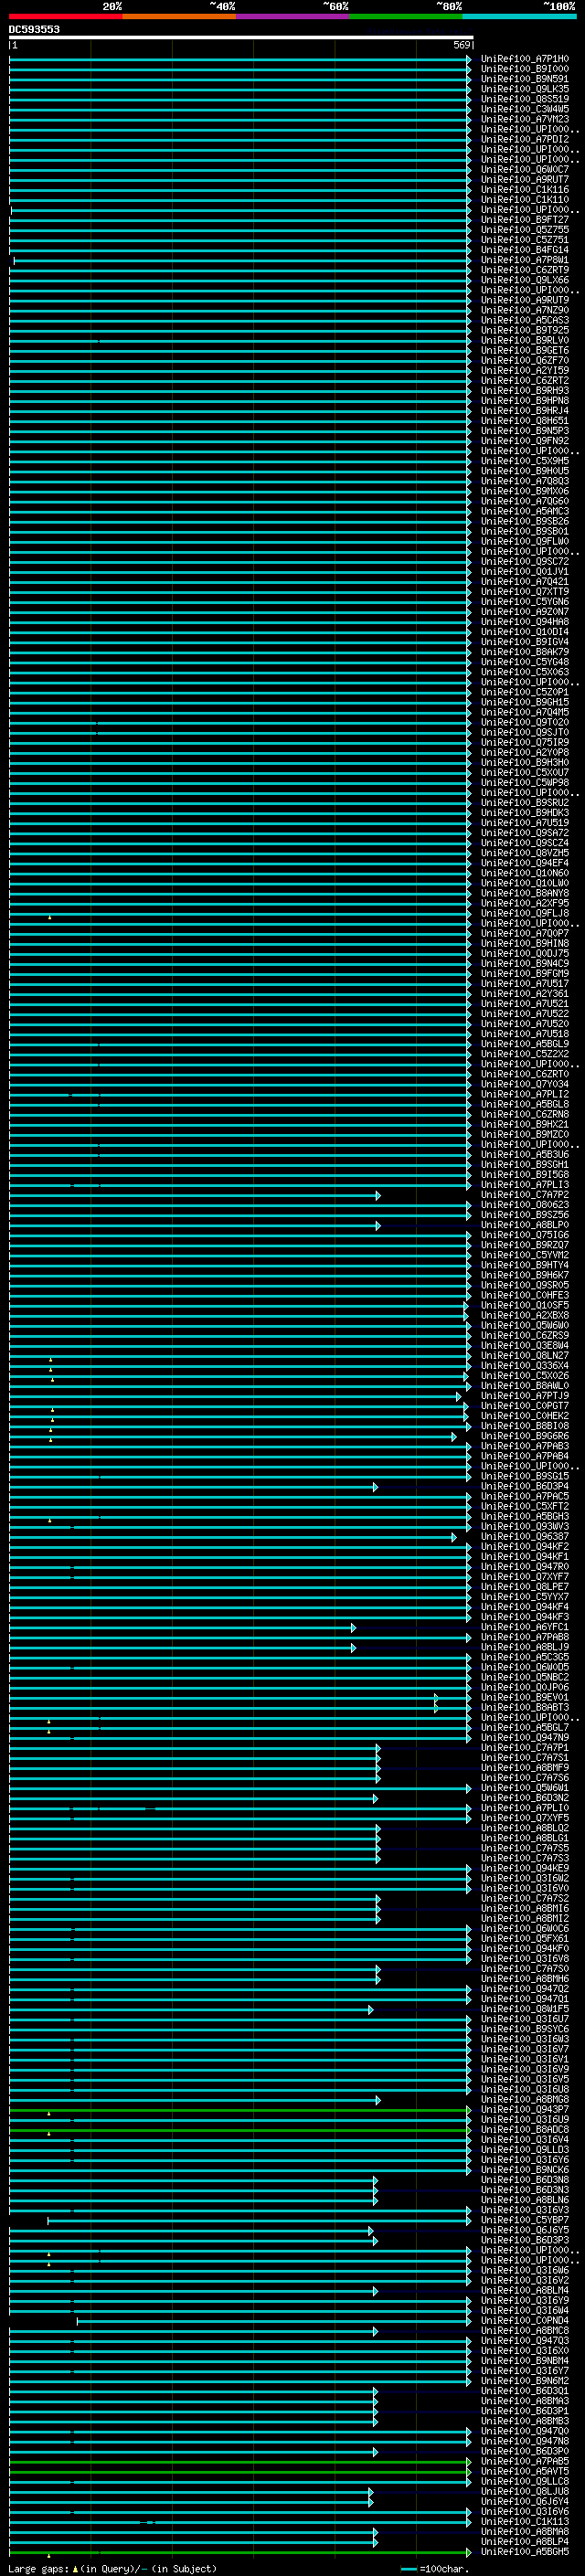Screen dimensions: 585x2576
Task: Select hit label UniRef100_Q9LX66
Action: coord(525,280)
